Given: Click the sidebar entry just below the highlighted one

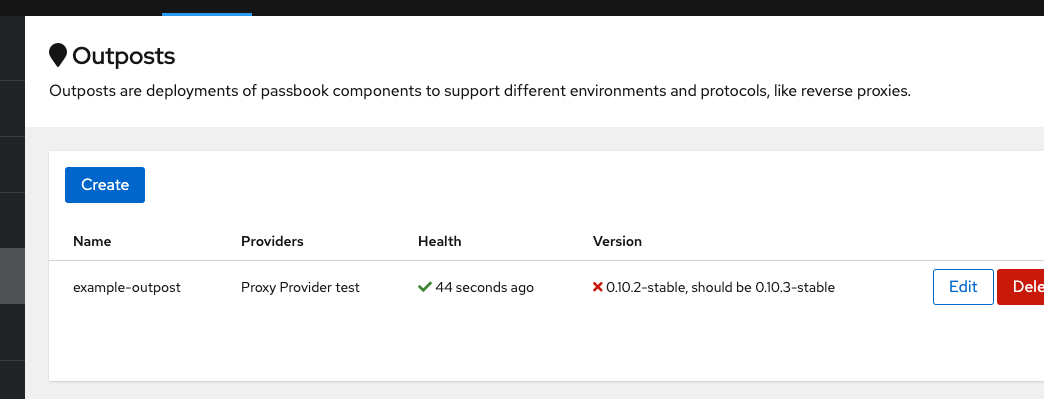Looking at the screenshot, I should click(12, 332).
